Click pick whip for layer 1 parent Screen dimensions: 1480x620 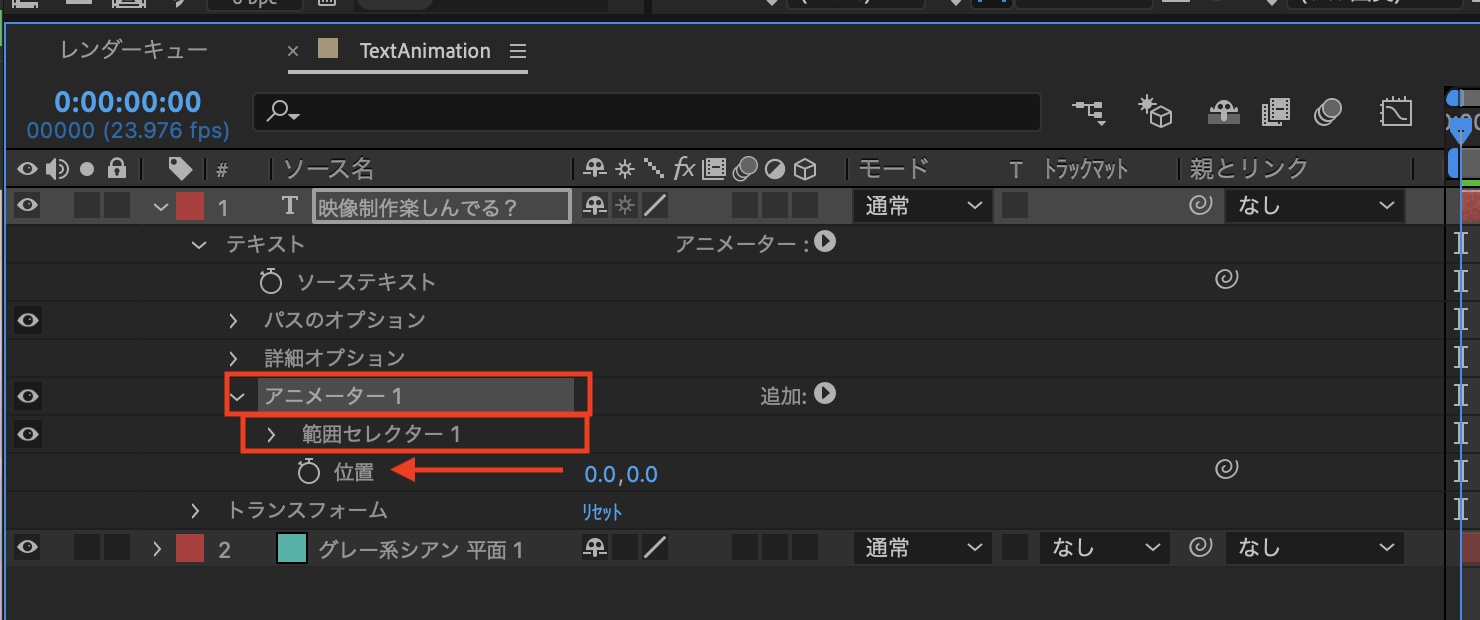click(x=1201, y=206)
